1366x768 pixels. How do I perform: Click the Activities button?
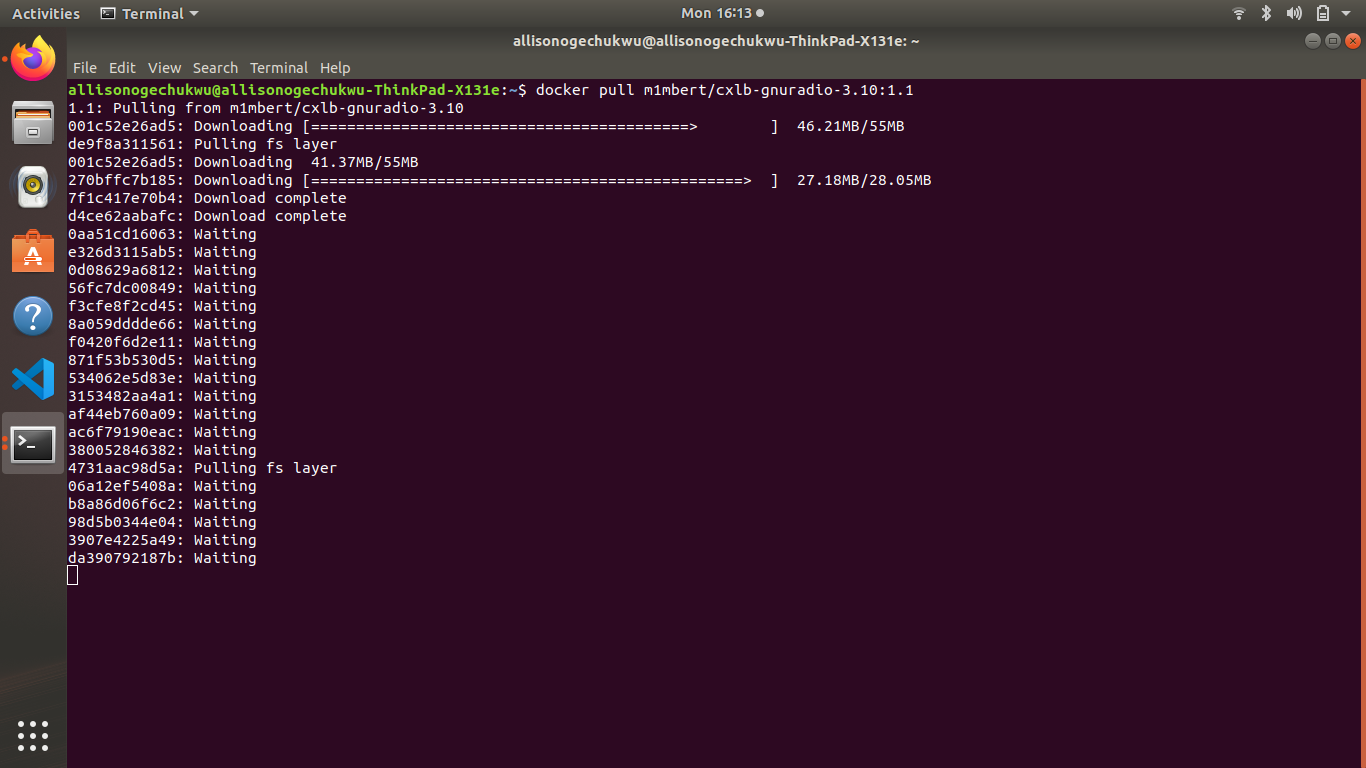click(46, 13)
